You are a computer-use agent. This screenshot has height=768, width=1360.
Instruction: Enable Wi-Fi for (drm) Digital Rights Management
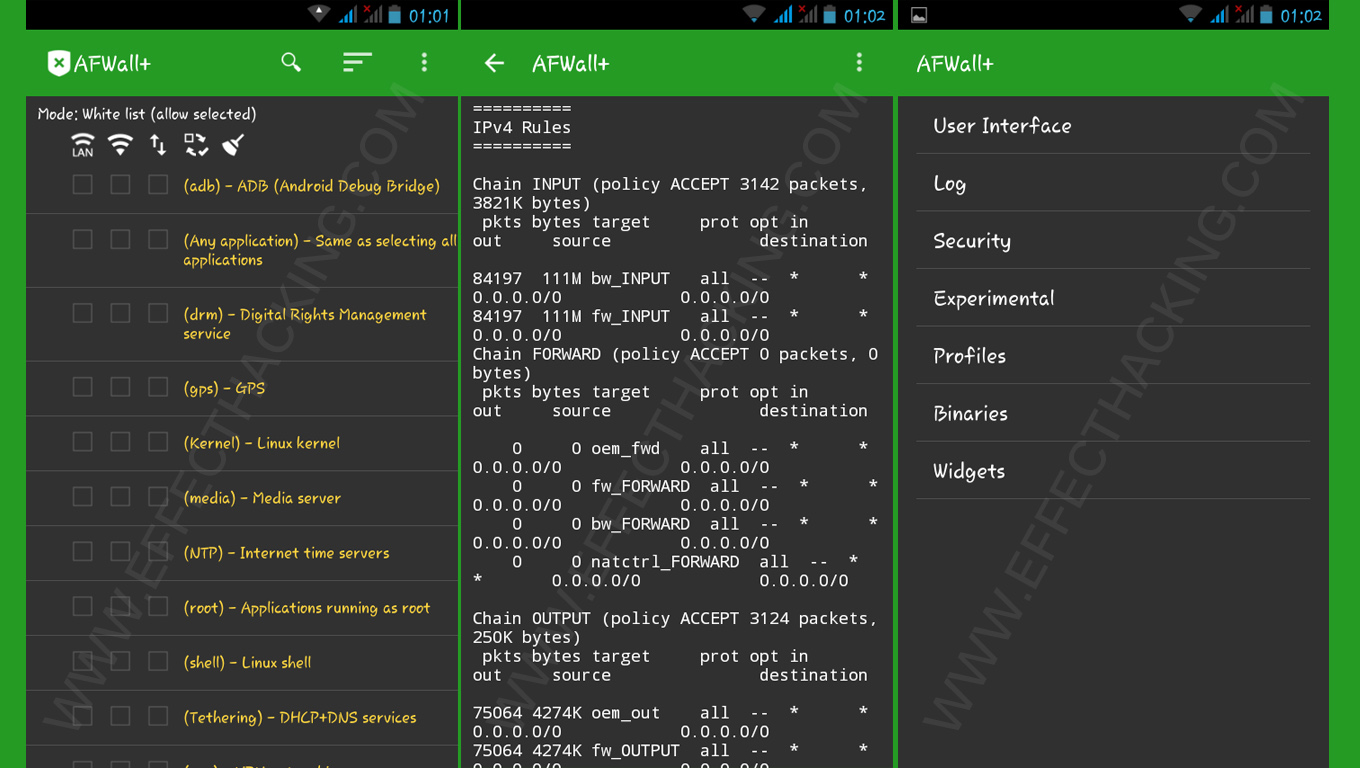coord(120,314)
